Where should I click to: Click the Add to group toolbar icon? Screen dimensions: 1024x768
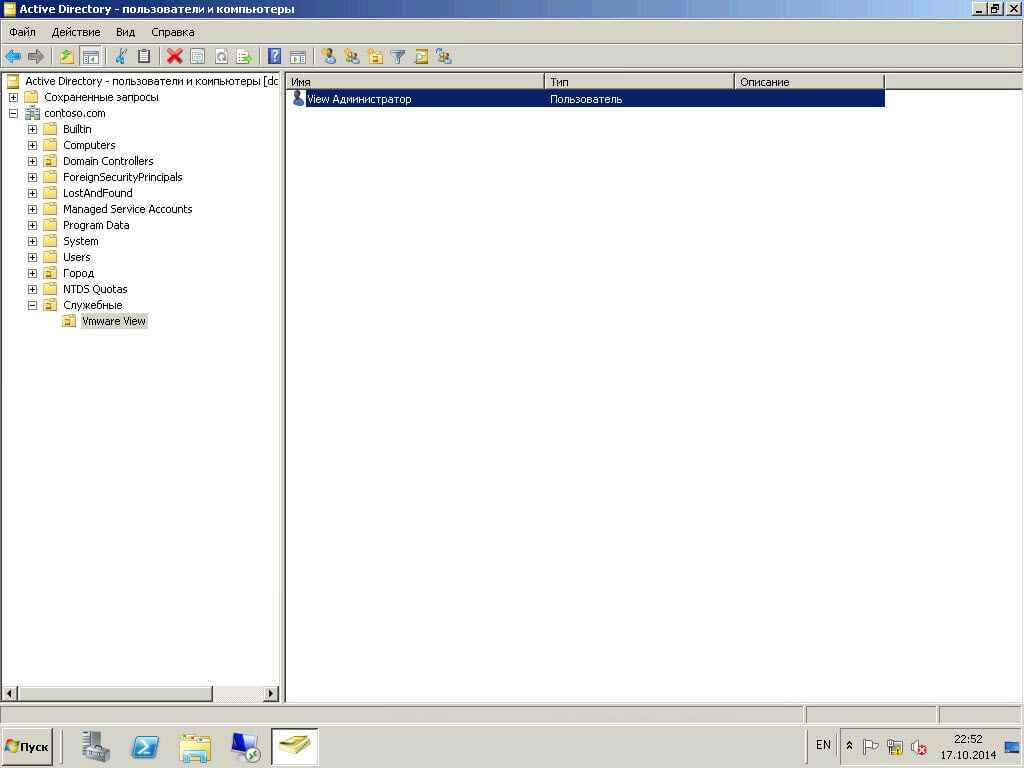(x=444, y=57)
